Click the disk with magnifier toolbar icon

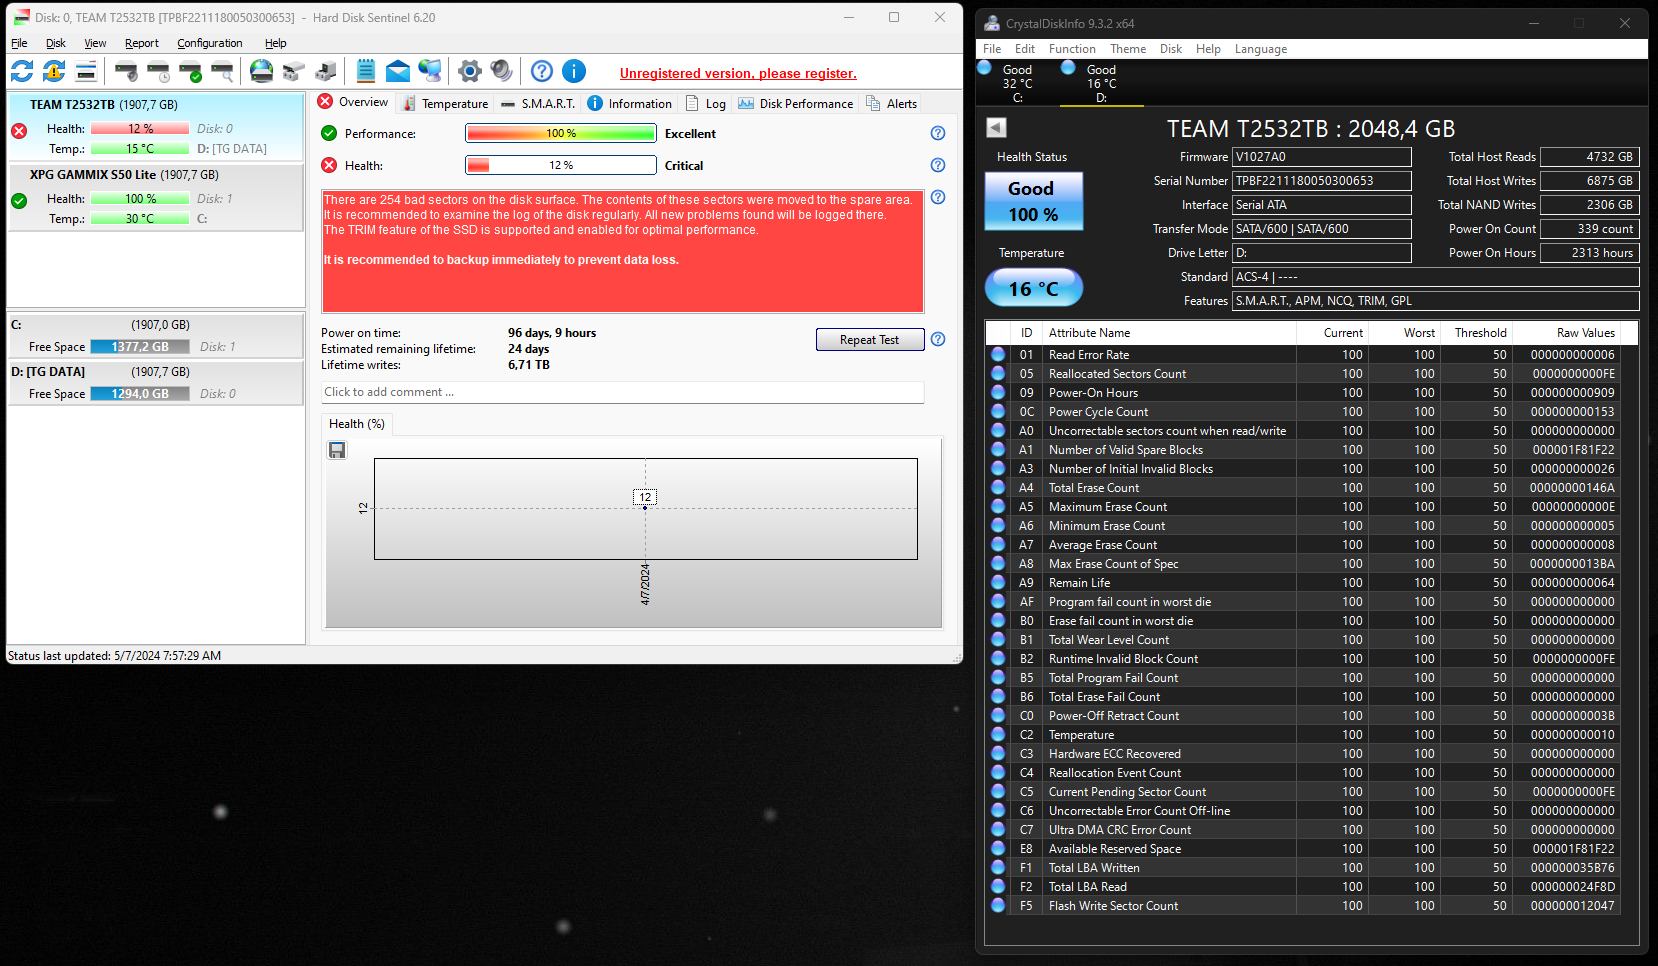point(222,71)
